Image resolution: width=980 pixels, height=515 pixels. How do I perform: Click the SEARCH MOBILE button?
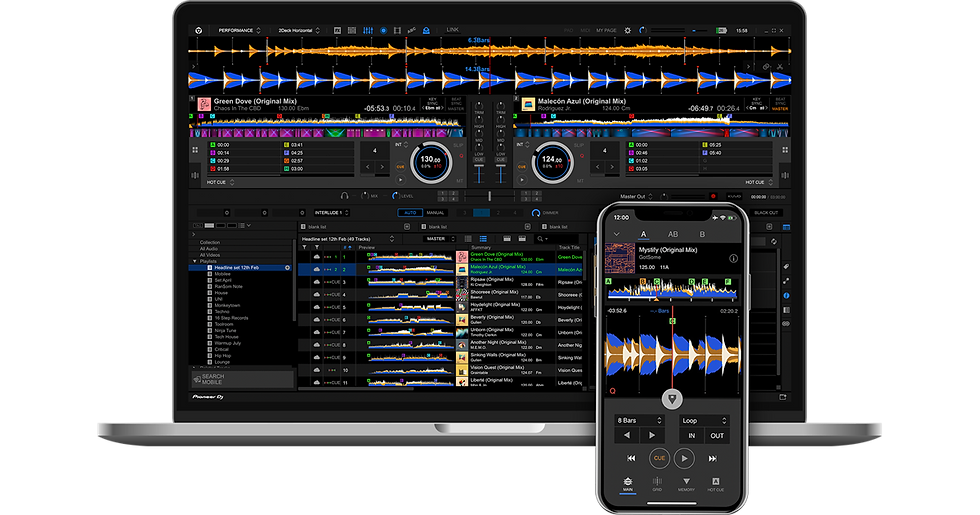point(242,379)
